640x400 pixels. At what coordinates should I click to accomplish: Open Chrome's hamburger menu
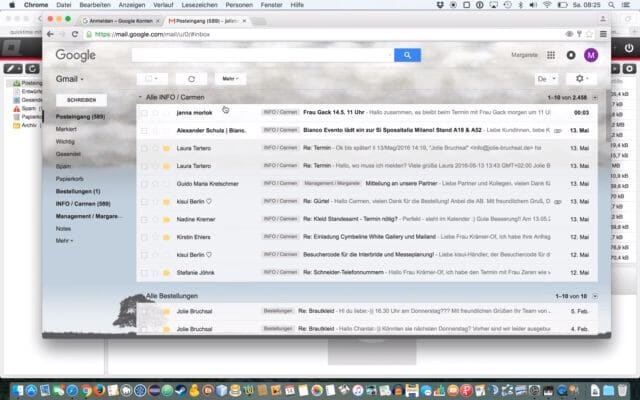point(603,34)
